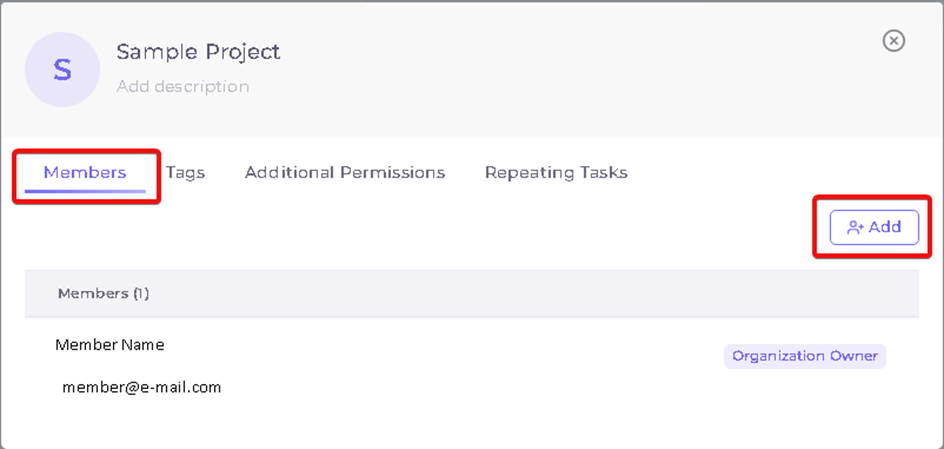Click the purple S project avatar

(62, 69)
